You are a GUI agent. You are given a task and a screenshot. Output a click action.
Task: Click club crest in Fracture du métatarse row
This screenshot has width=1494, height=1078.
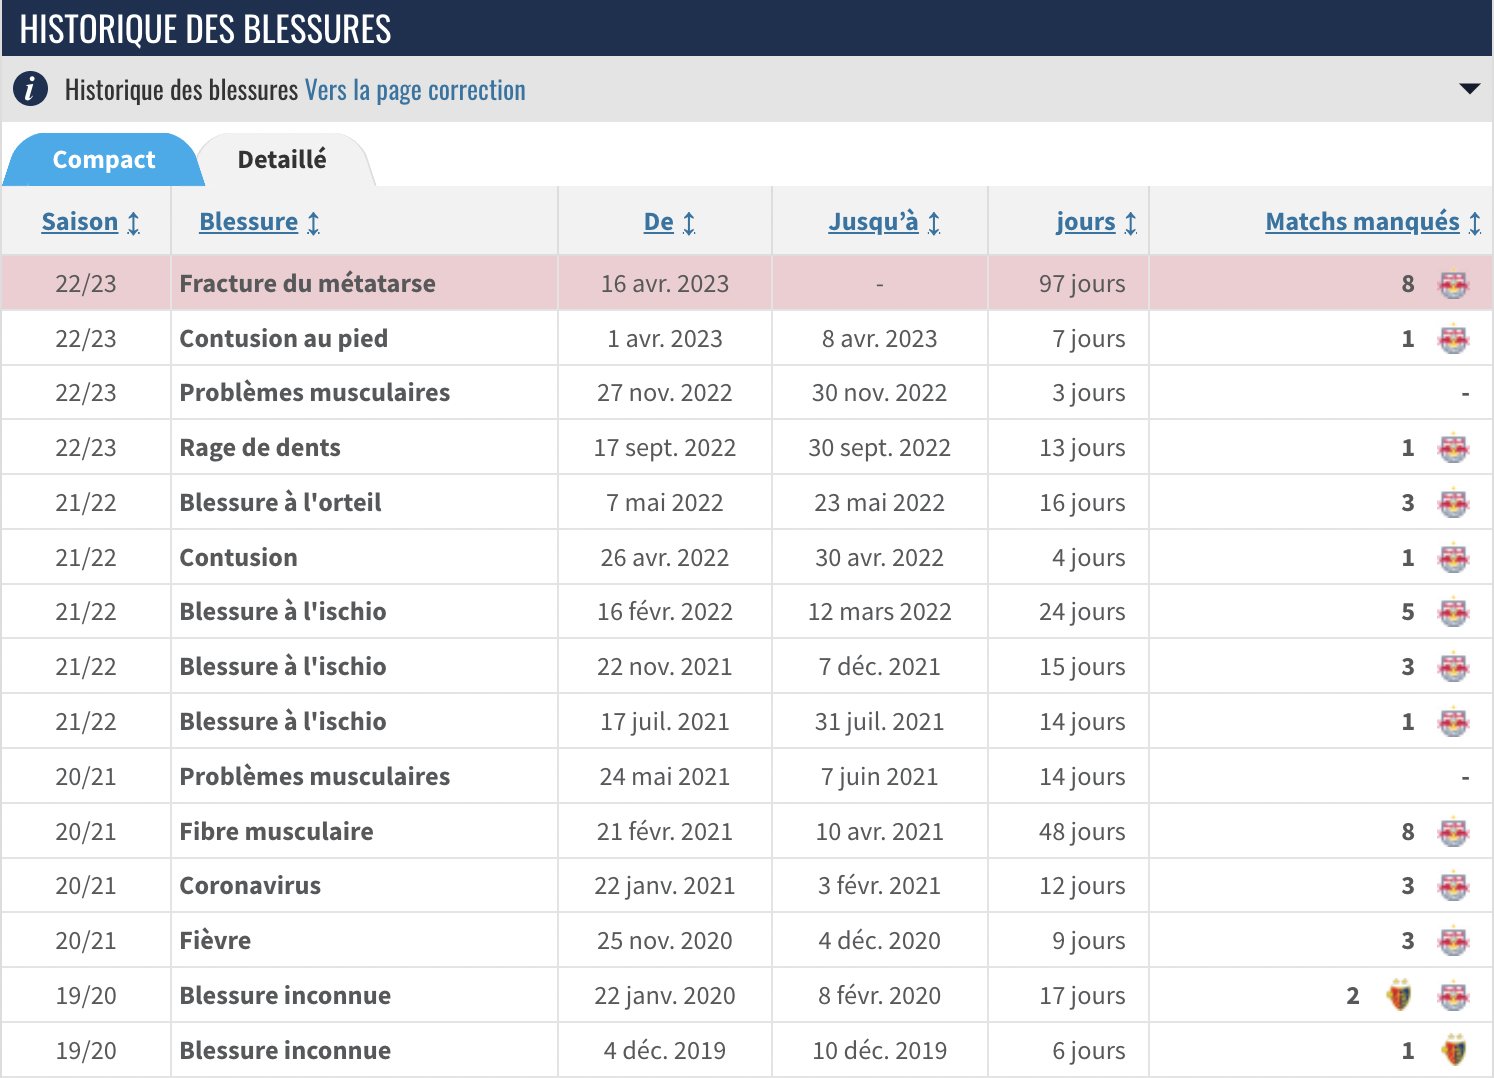[x=1452, y=285]
